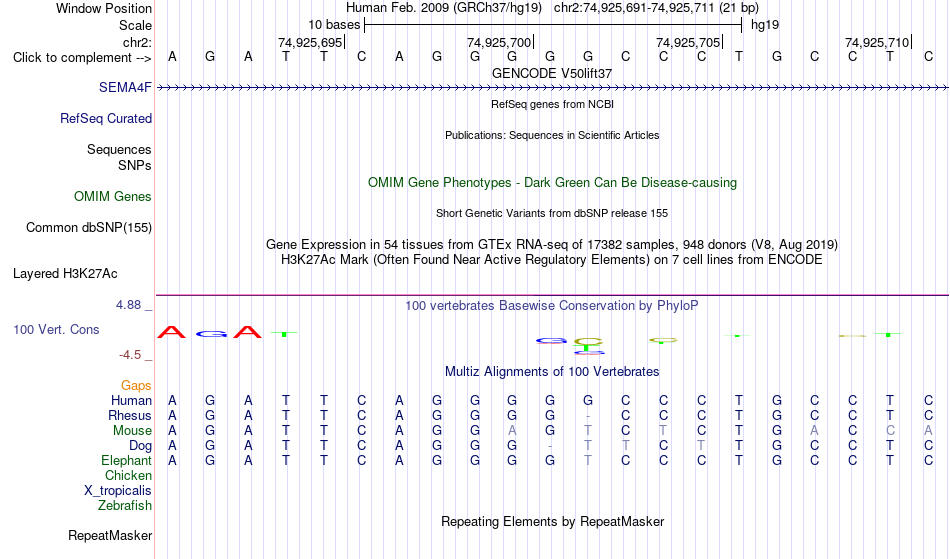Click 'RefSeq genes from NCBI' title
Screen dimensions: 950x559
click(x=553, y=104)
